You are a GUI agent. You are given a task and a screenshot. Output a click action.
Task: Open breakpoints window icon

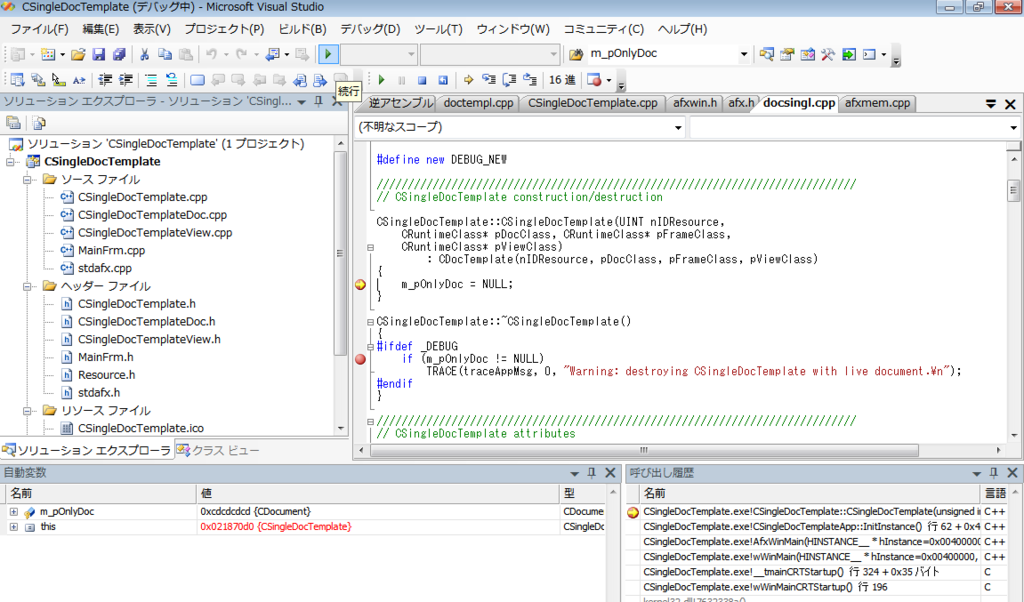[x=594, y=80]
